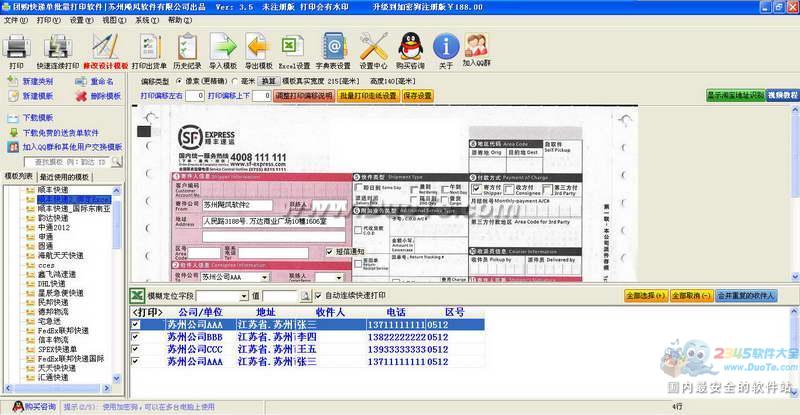Open 帮助 menu
The width and height of the screenshot is (800, 415).
click(180, 20)
